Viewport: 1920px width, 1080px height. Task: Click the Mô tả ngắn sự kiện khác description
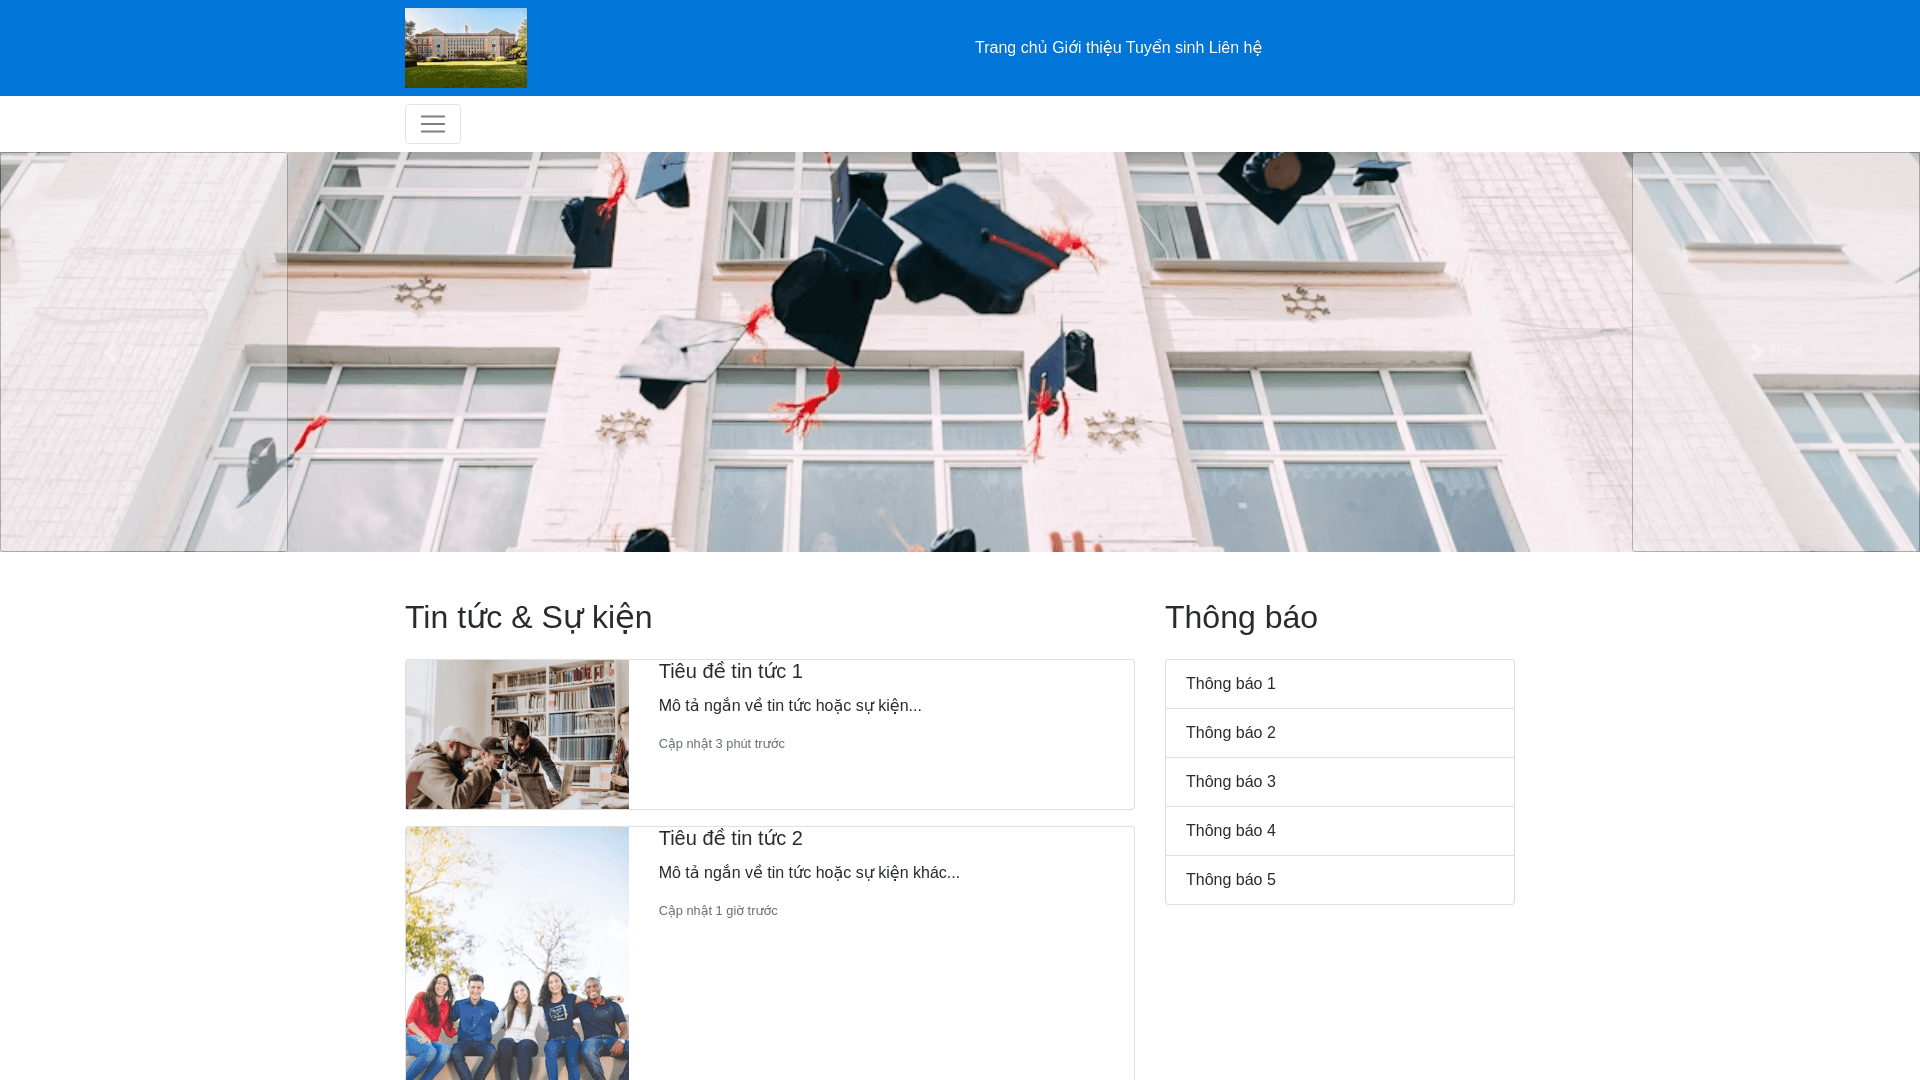pos(808,873)
